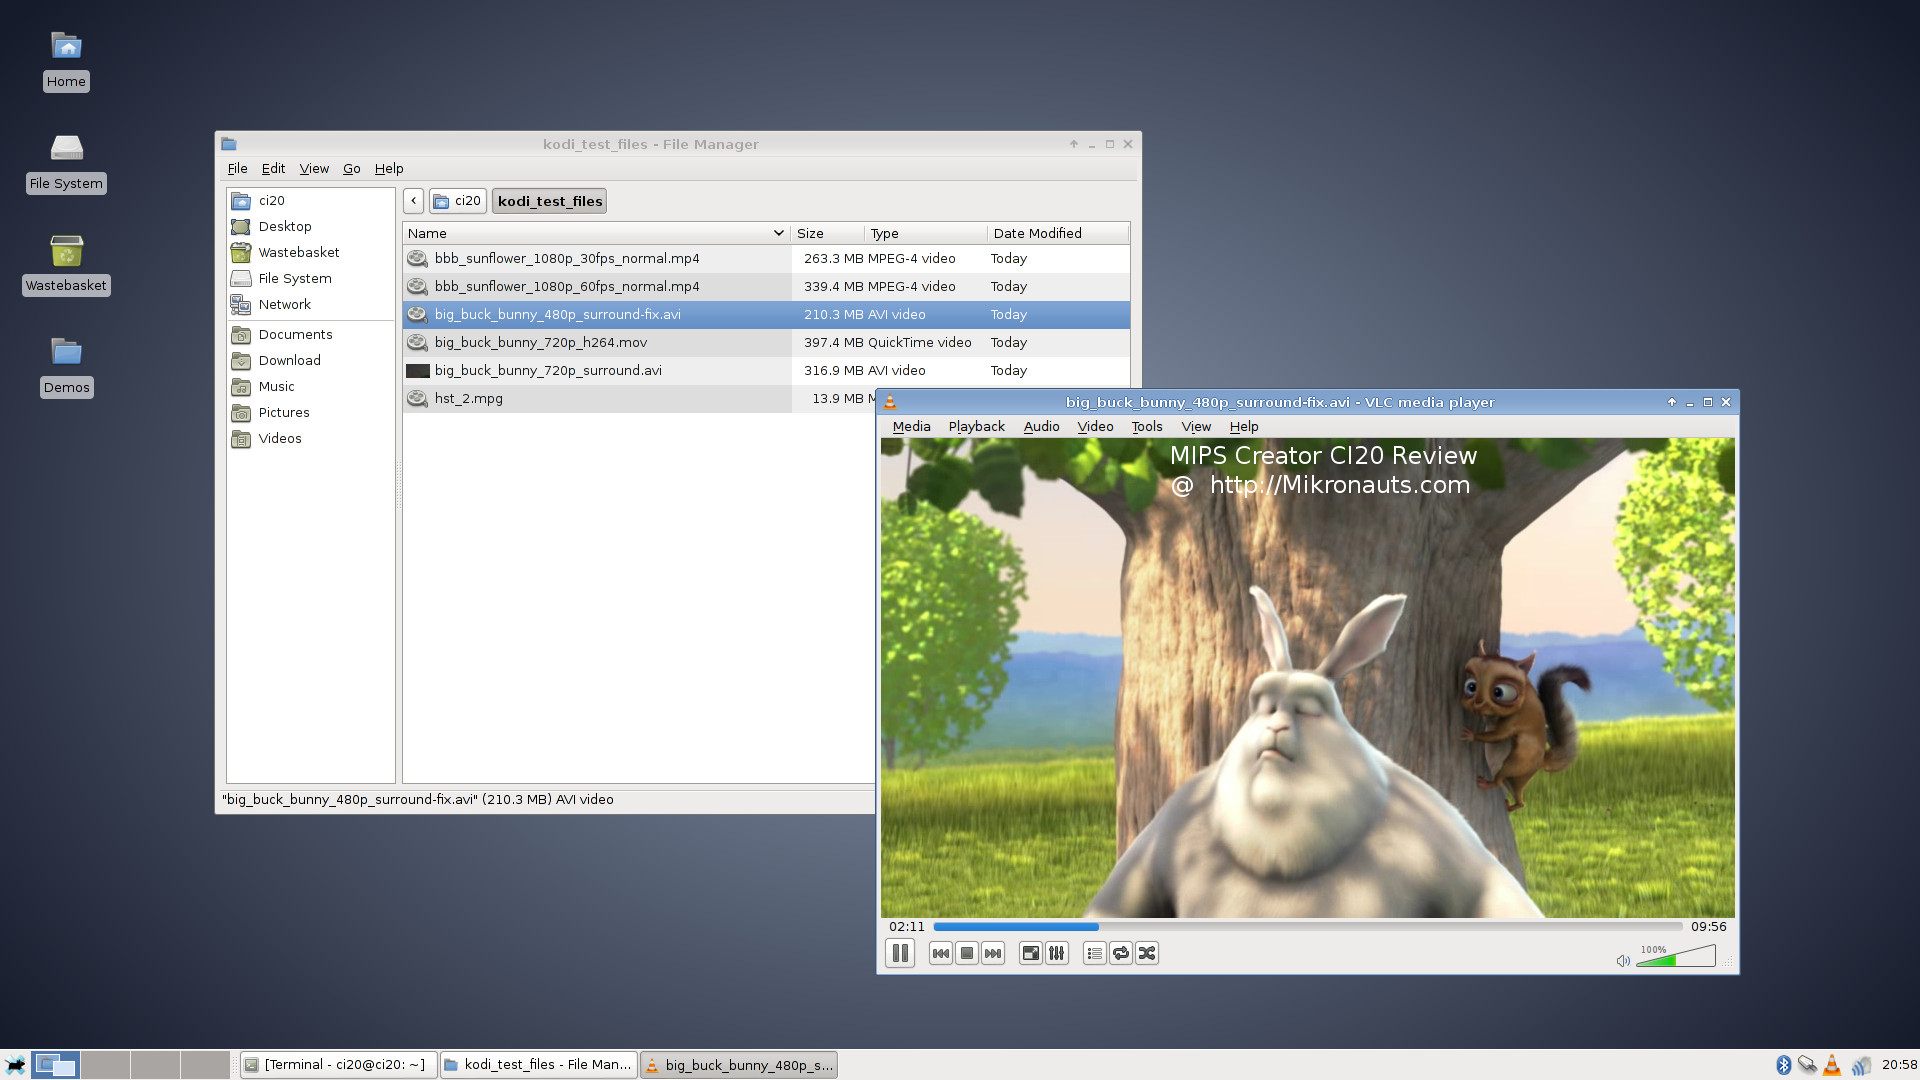
Task: Open VLC Media menu
Action: click(911, 427)
